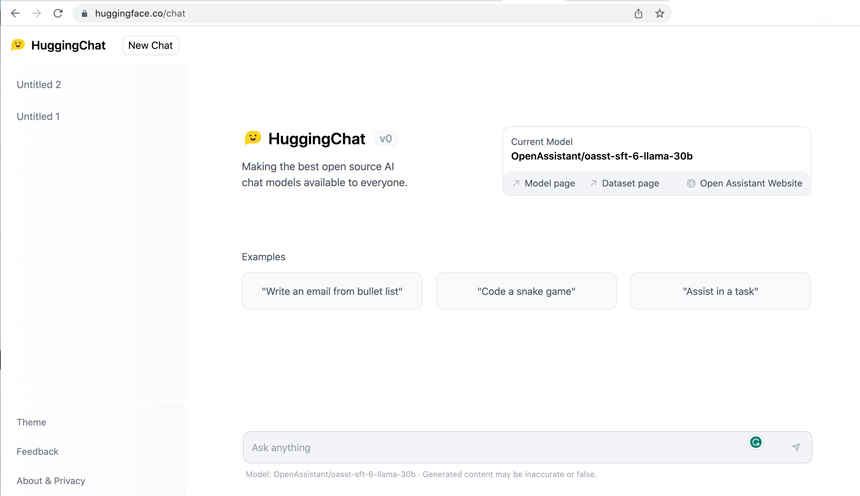Click the browser back arrow

15,13
